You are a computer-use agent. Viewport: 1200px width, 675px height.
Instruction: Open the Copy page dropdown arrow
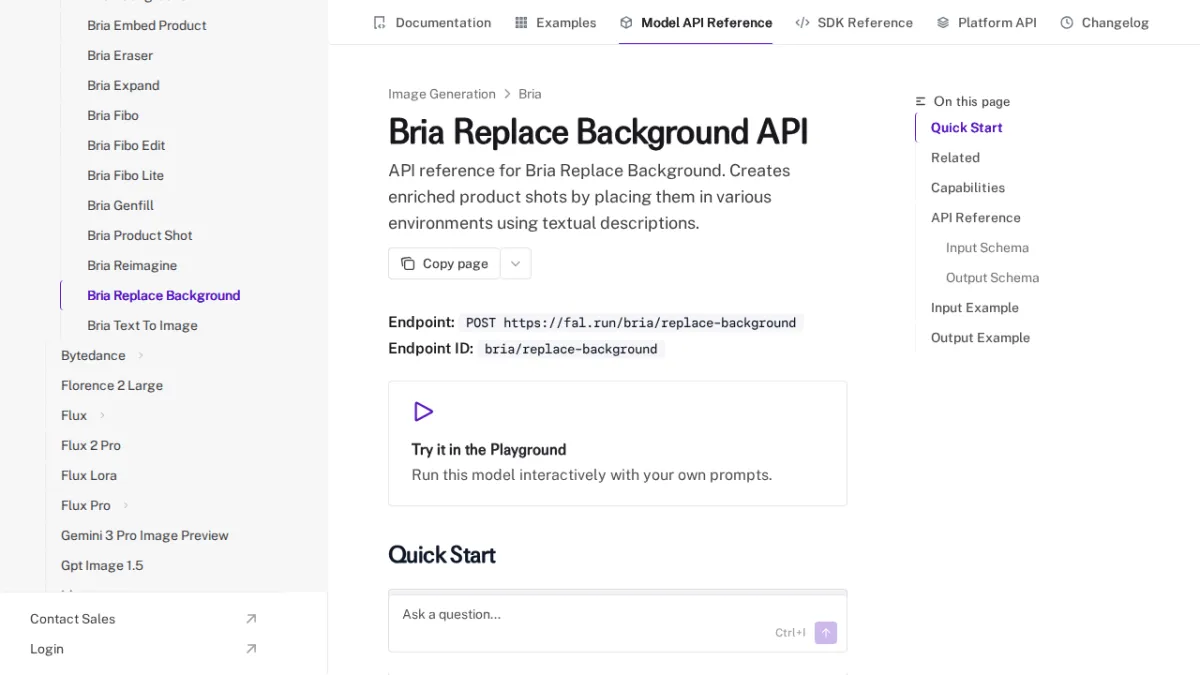click(516, 264)
